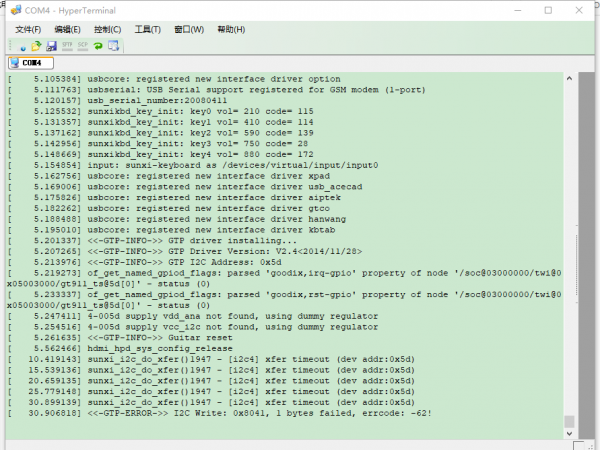Open the 工具(T) menu
The image size is (600, 450).
click(148, 29)
